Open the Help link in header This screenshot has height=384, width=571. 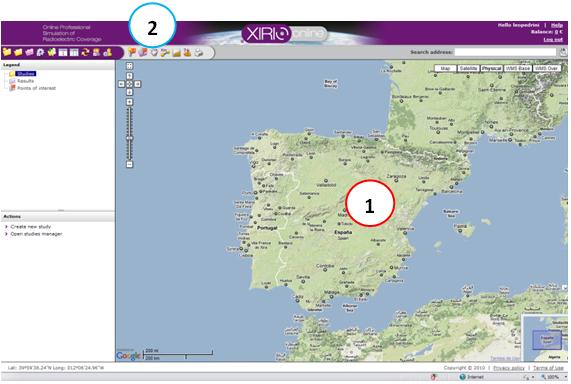pos(557,25)
